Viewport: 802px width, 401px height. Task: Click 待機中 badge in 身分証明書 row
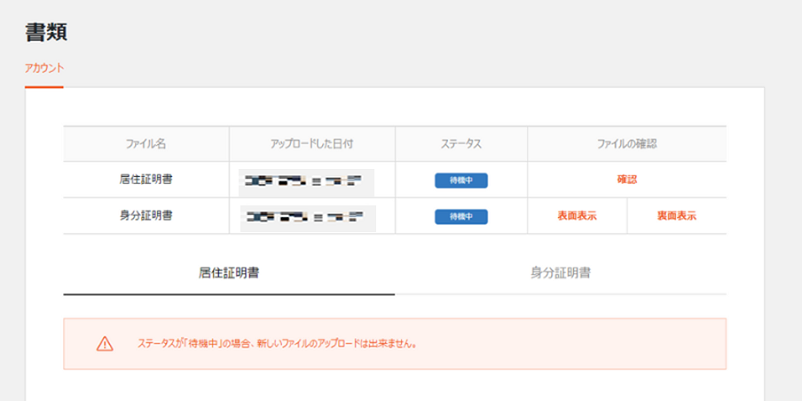(461, 217)
